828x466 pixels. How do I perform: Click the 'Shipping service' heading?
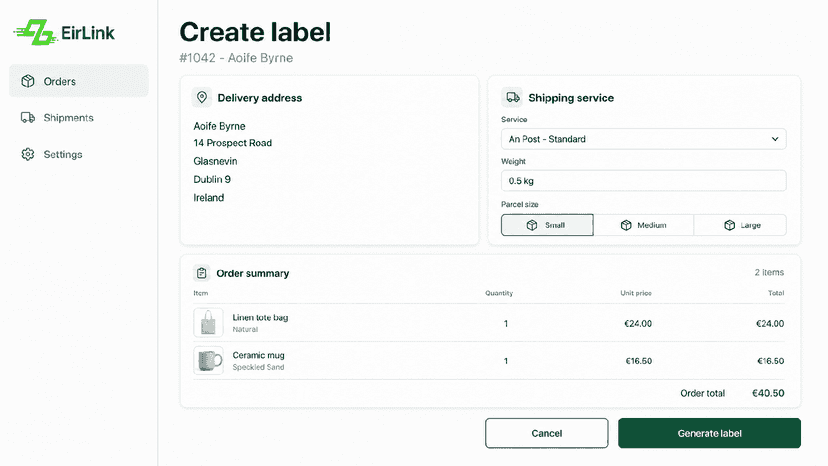pos(571,98)
